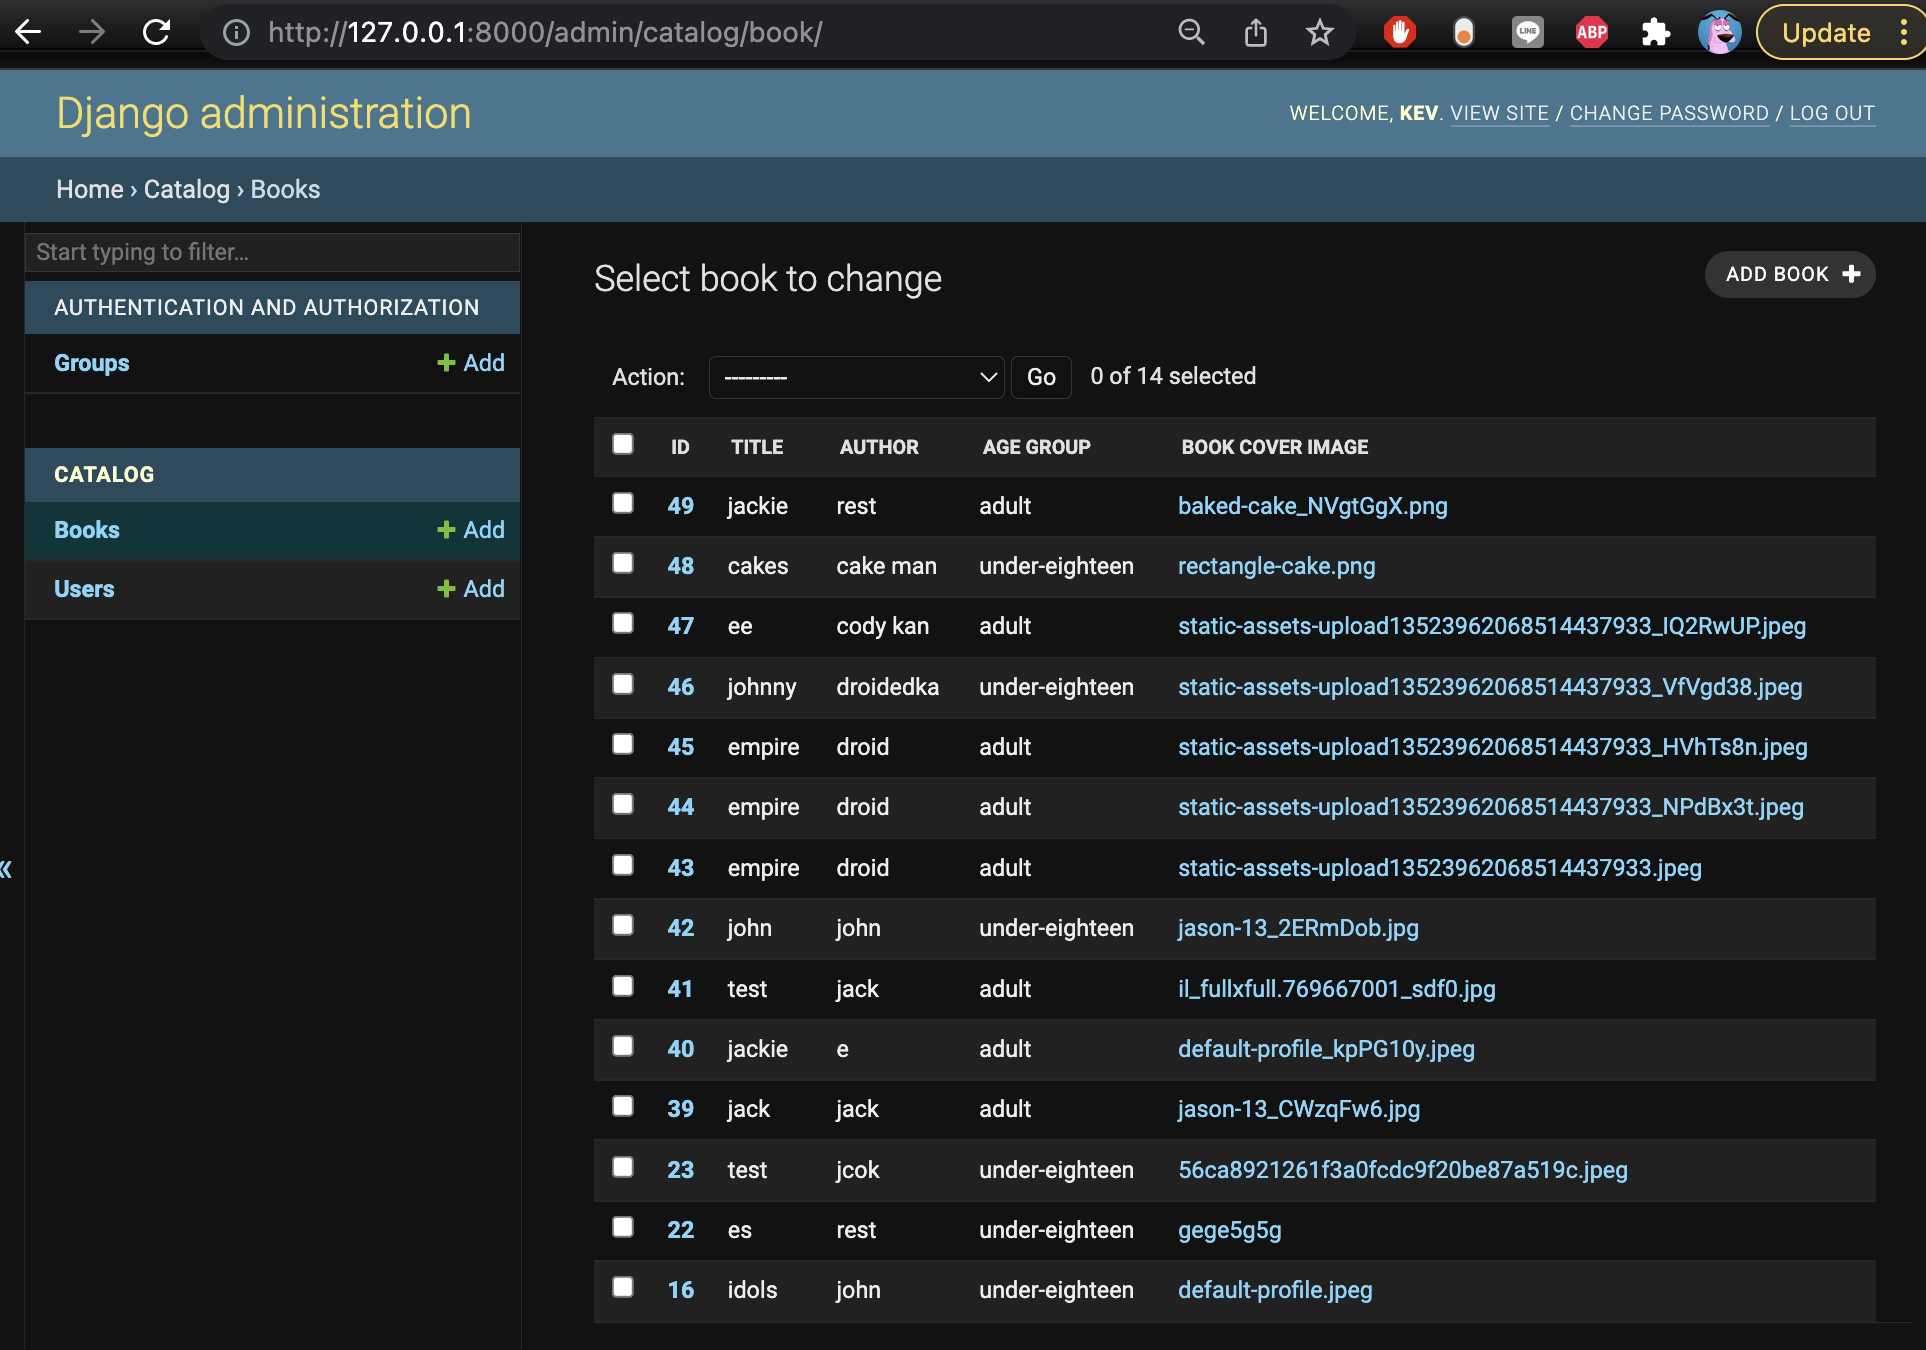
Task: Click the bookmark star icon
Action: 1319,33
